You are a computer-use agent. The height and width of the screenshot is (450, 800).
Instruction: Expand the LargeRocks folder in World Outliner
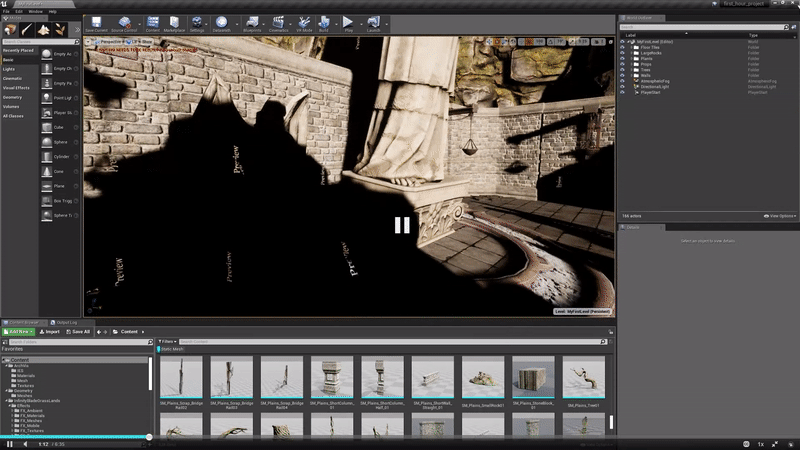click(633, 53)
